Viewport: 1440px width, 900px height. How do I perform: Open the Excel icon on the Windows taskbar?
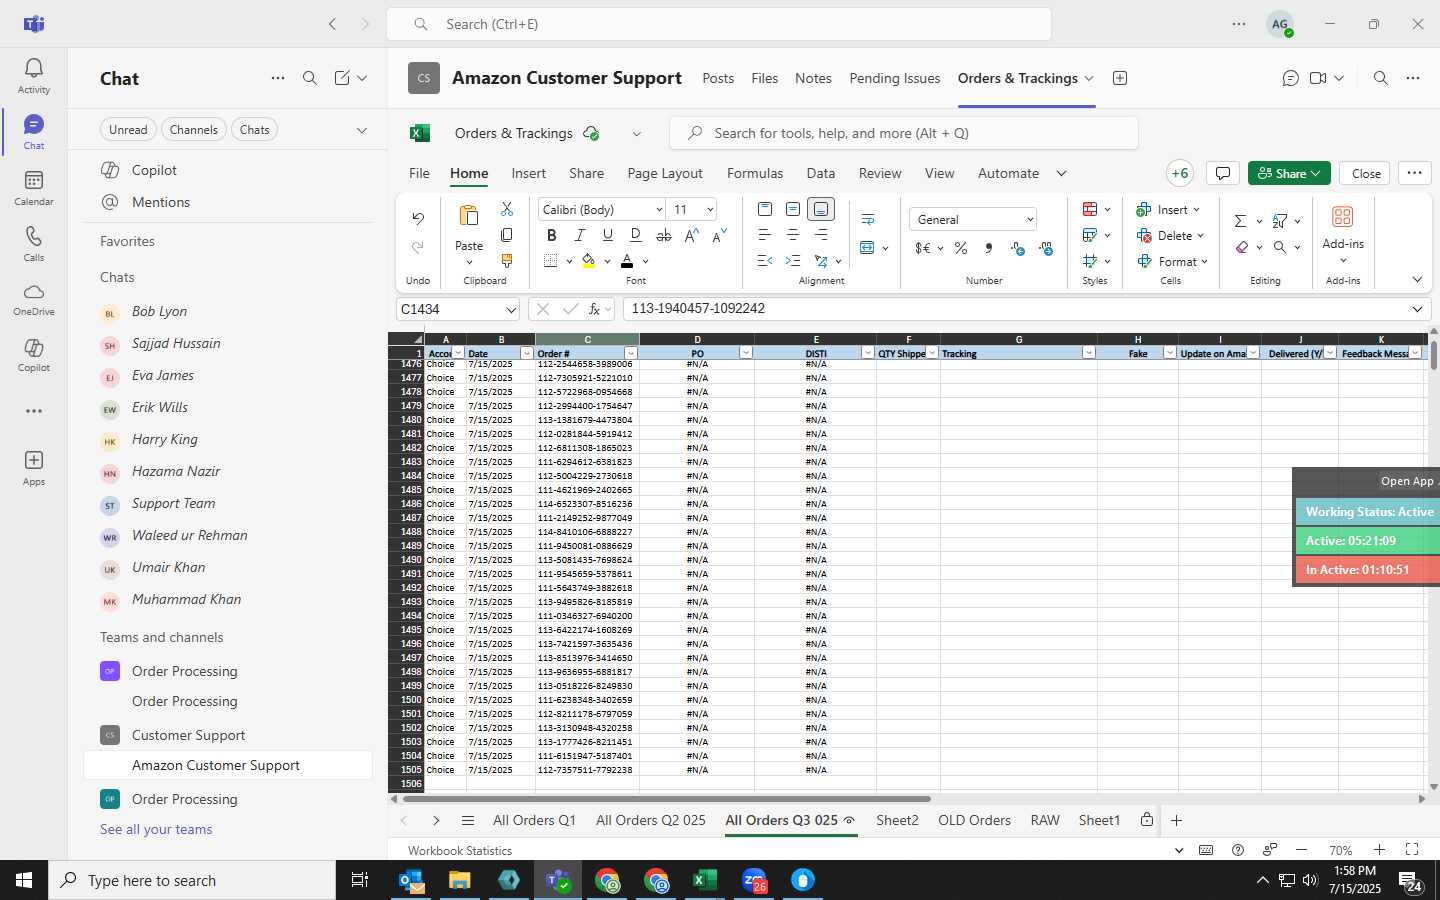point(705,880)
